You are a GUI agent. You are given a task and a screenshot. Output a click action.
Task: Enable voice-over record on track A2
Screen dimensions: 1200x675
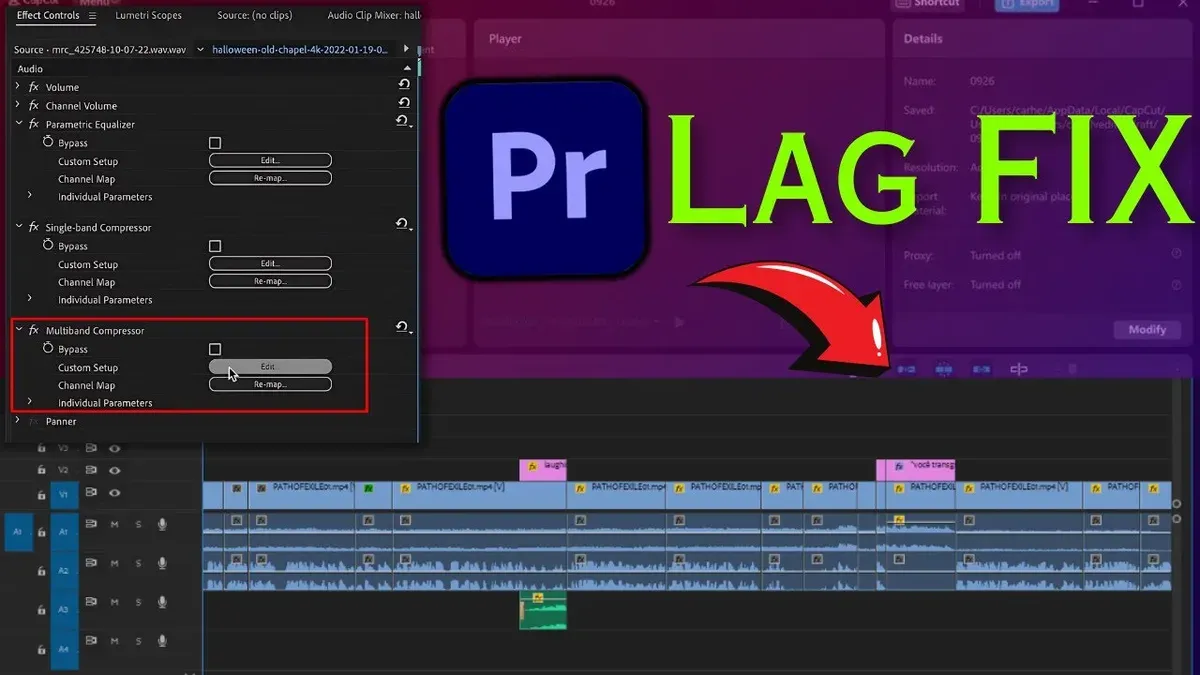(x=162, y=563)
